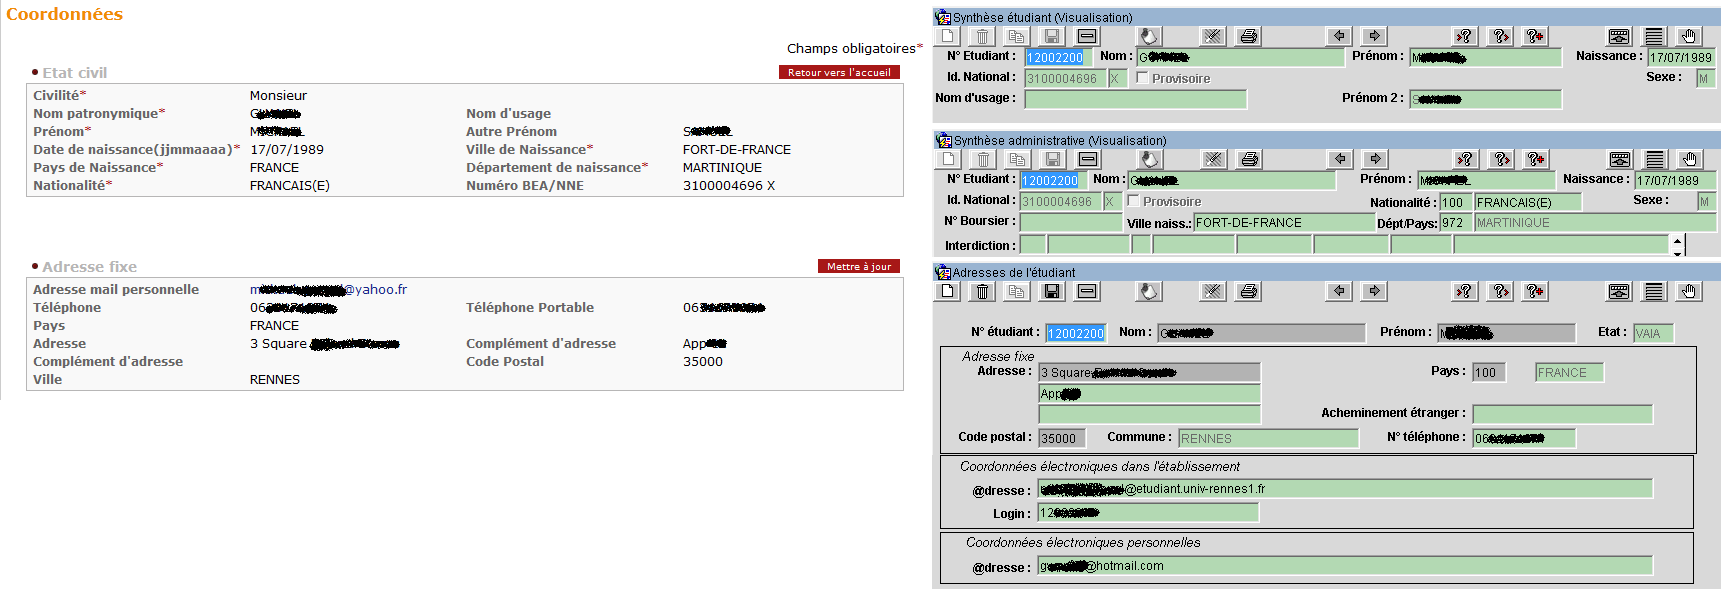
Task: Click the paint bucket icon in Synthèse étudiant toolbar
Action: [1149, 37]
